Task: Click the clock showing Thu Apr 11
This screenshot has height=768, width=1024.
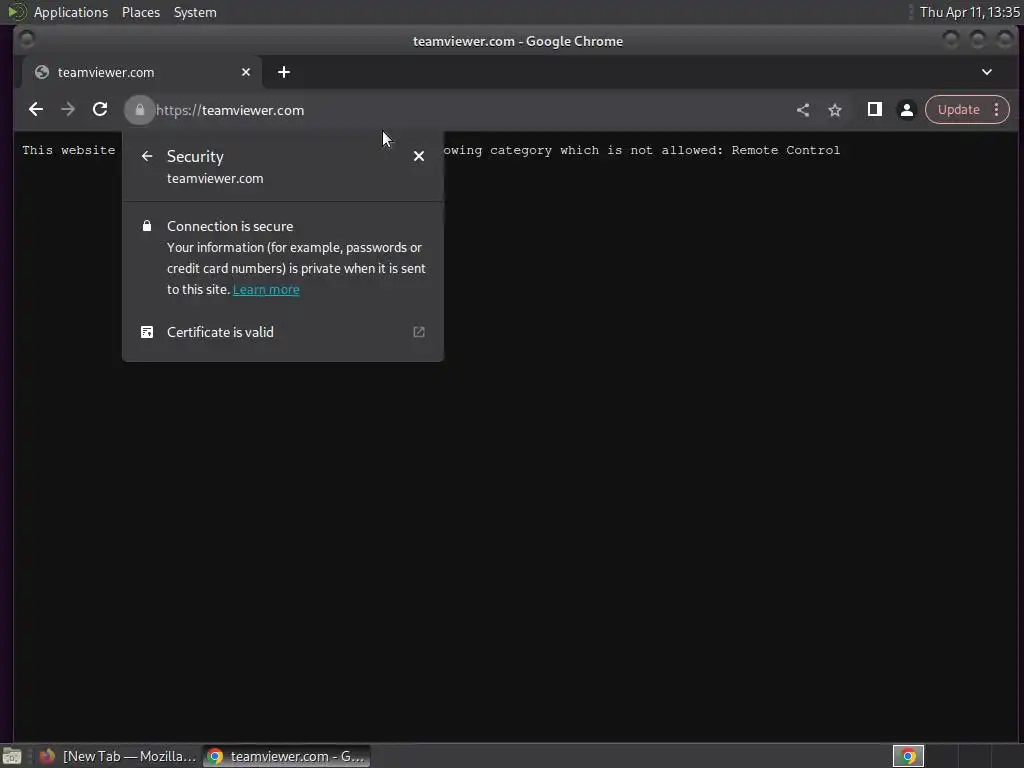Action: point(969,12)
